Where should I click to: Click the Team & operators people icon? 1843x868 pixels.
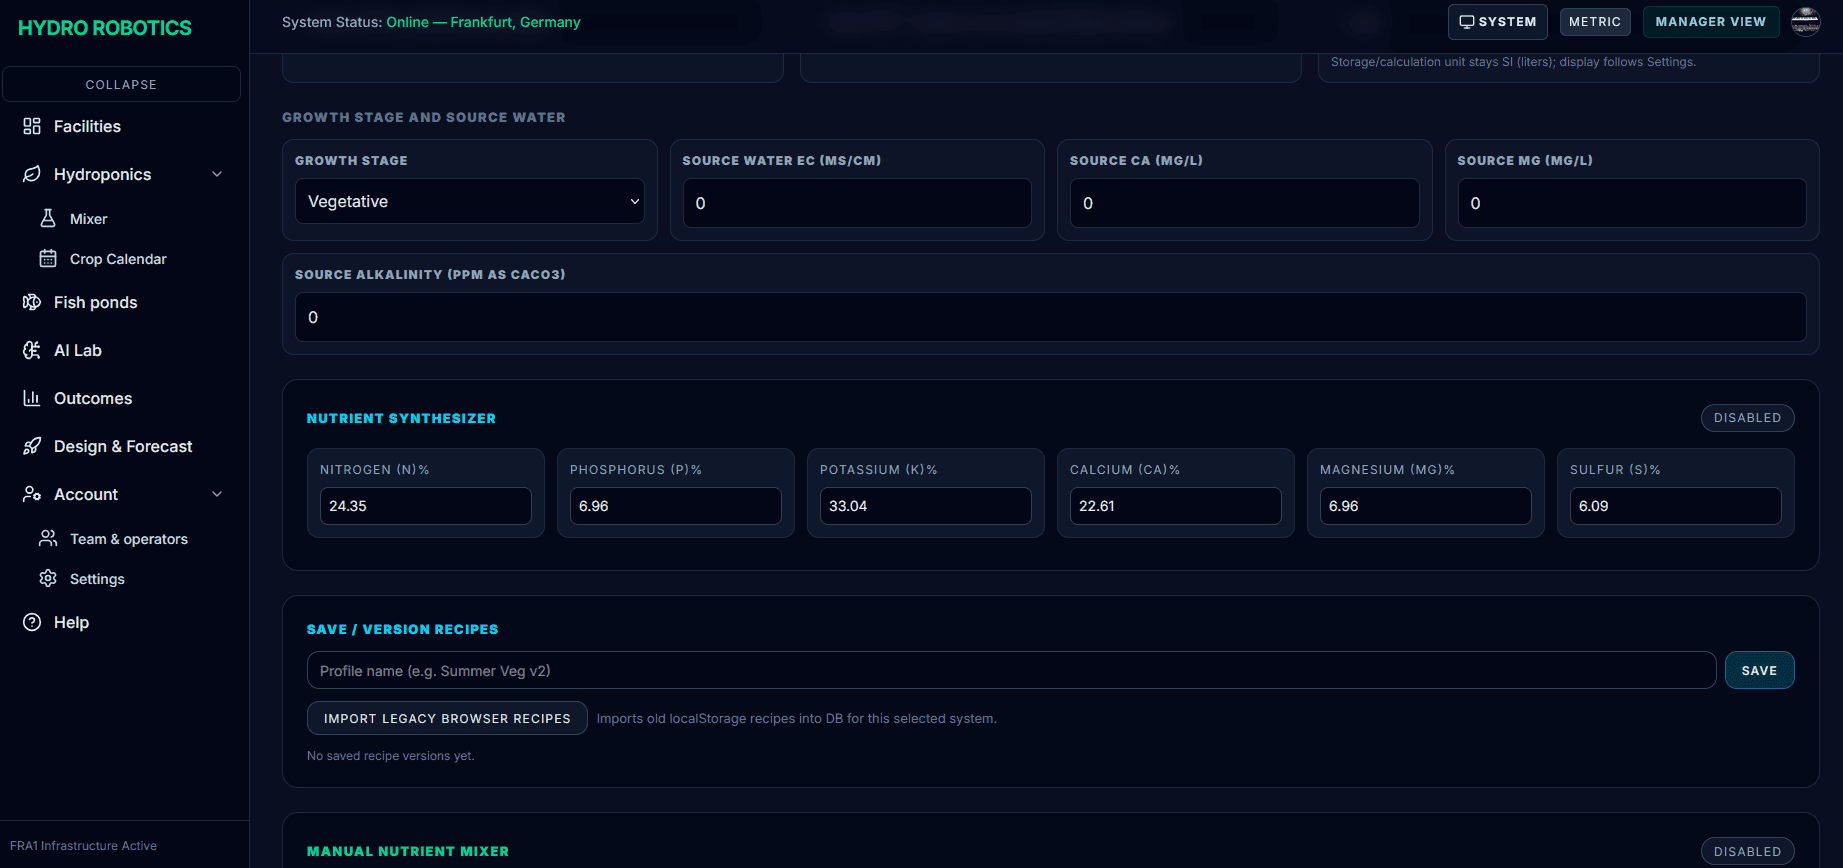coord(48,538)
